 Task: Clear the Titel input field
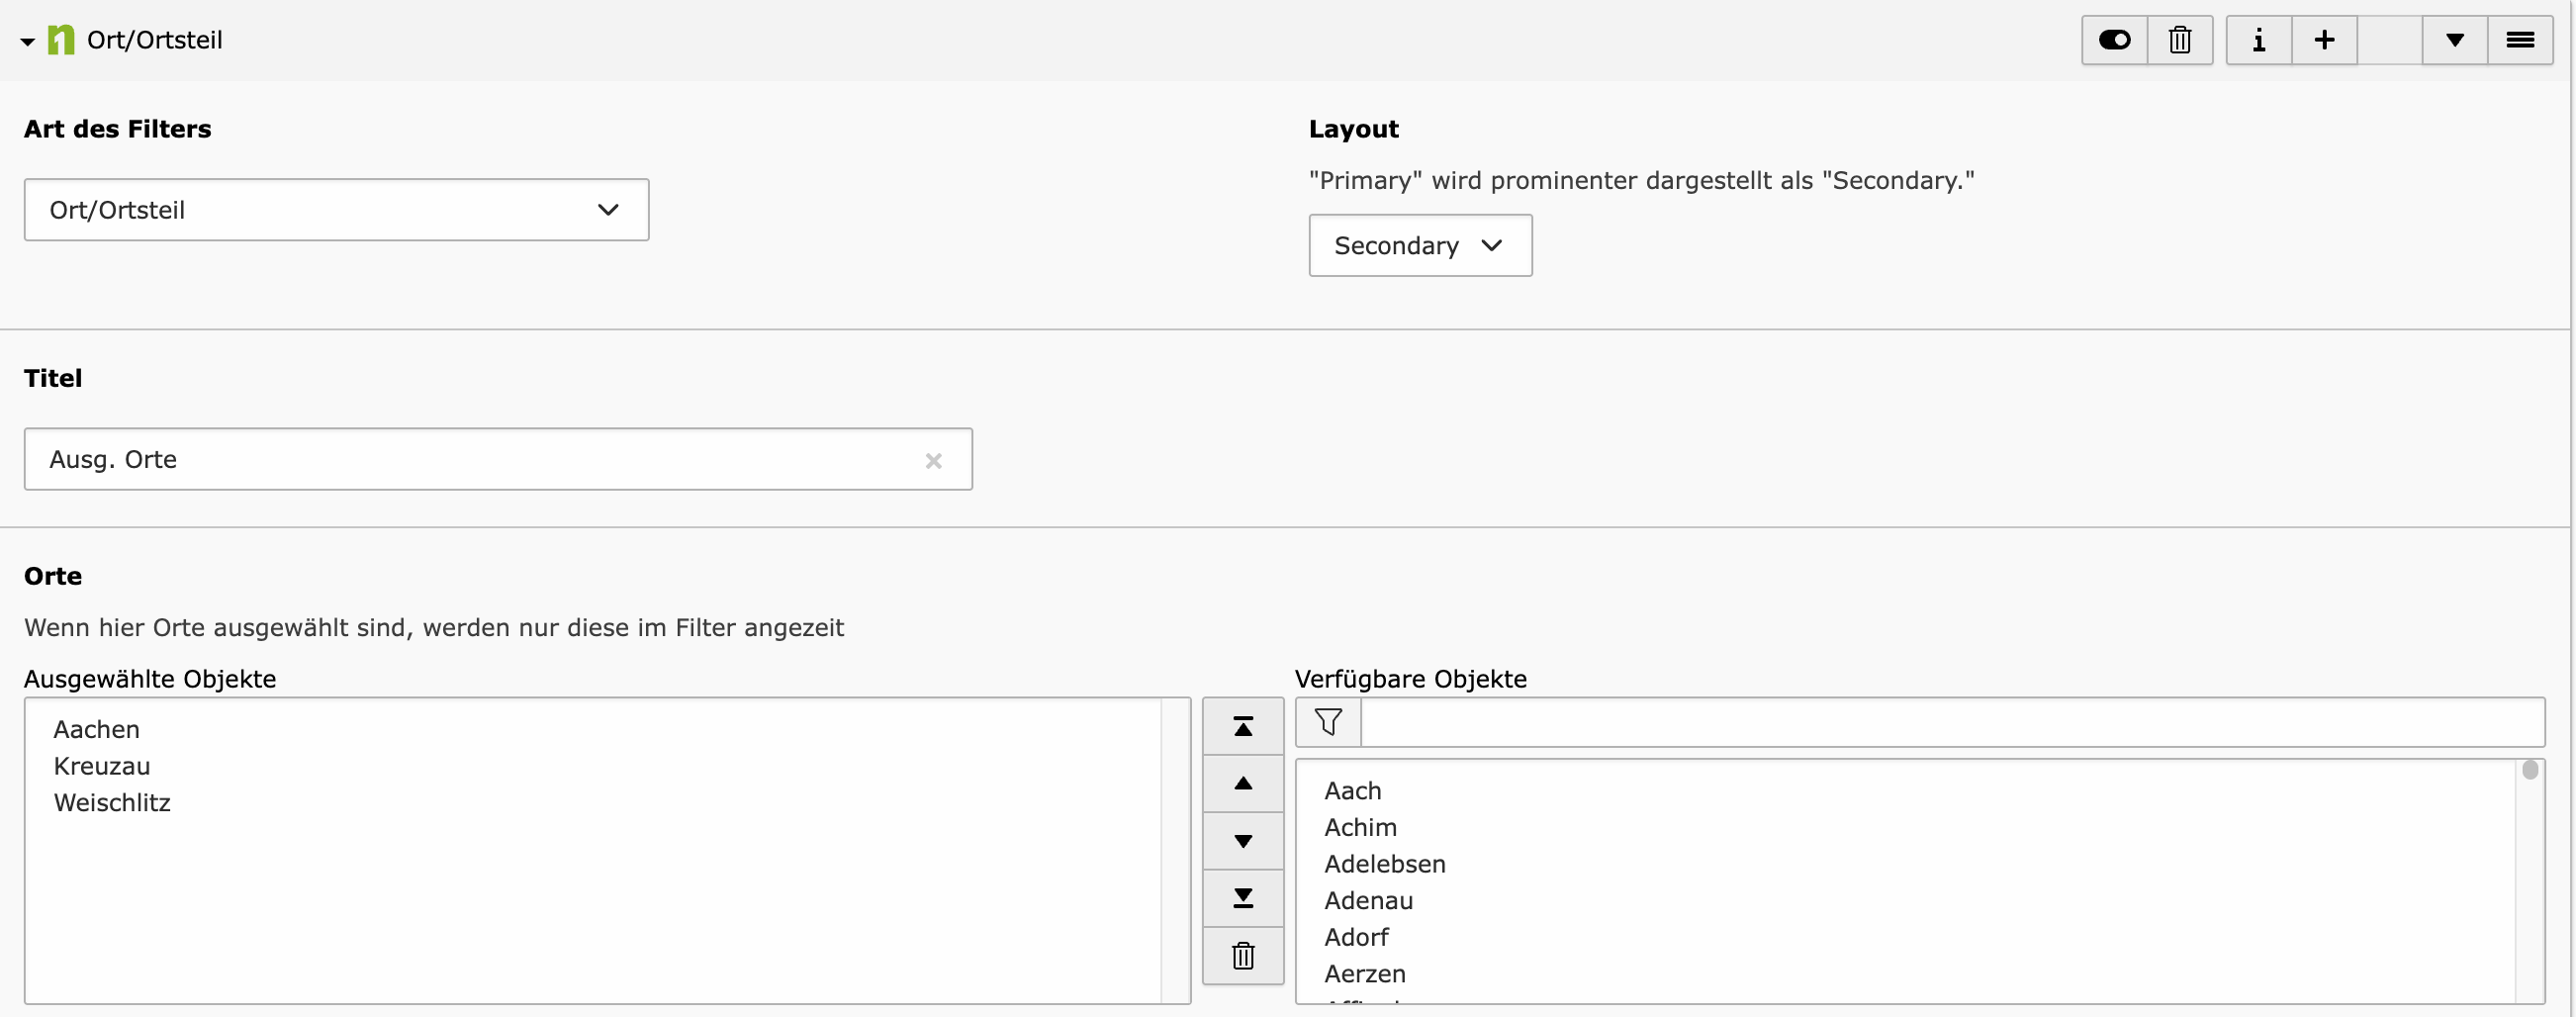pyautogui.click(x=933, y=461)
